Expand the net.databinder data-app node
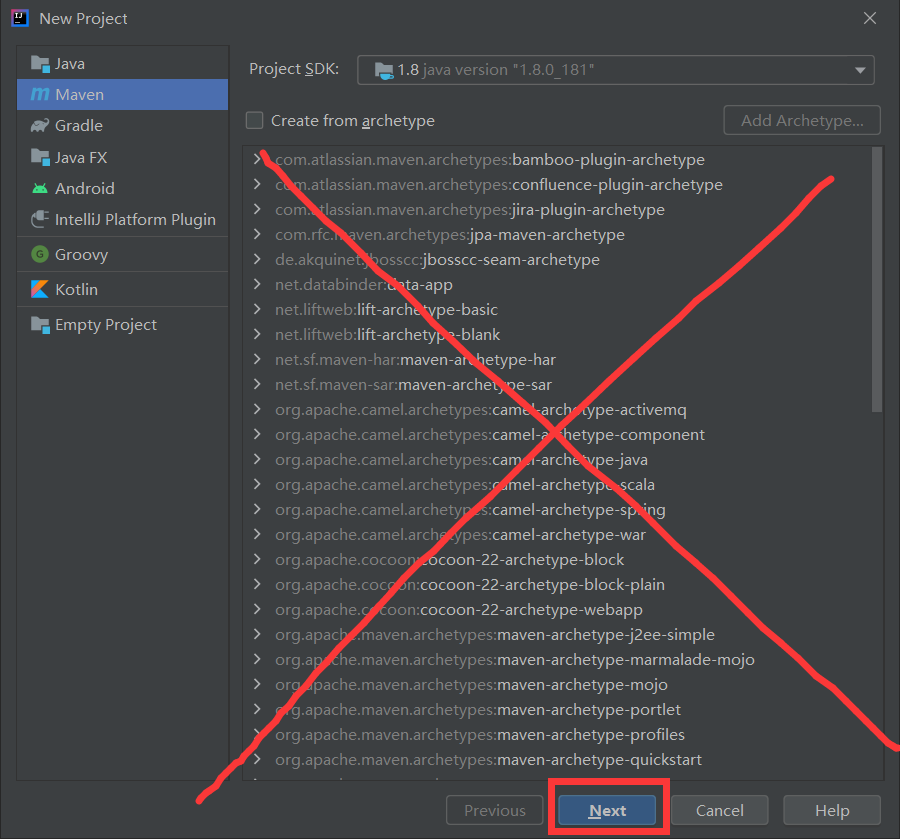The image size is (900, 839). coord(257,284)
